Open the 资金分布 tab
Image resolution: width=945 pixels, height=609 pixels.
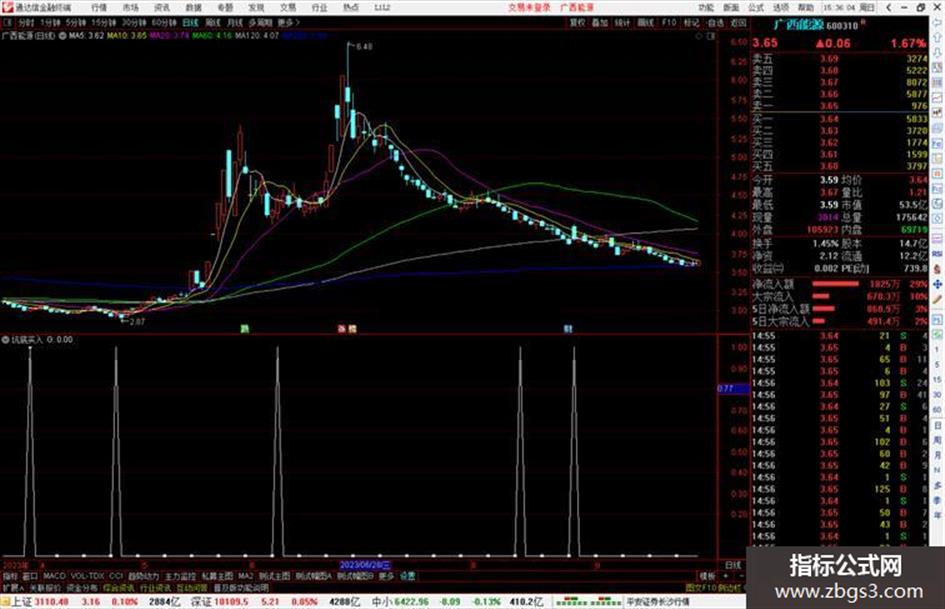point(82,587)
